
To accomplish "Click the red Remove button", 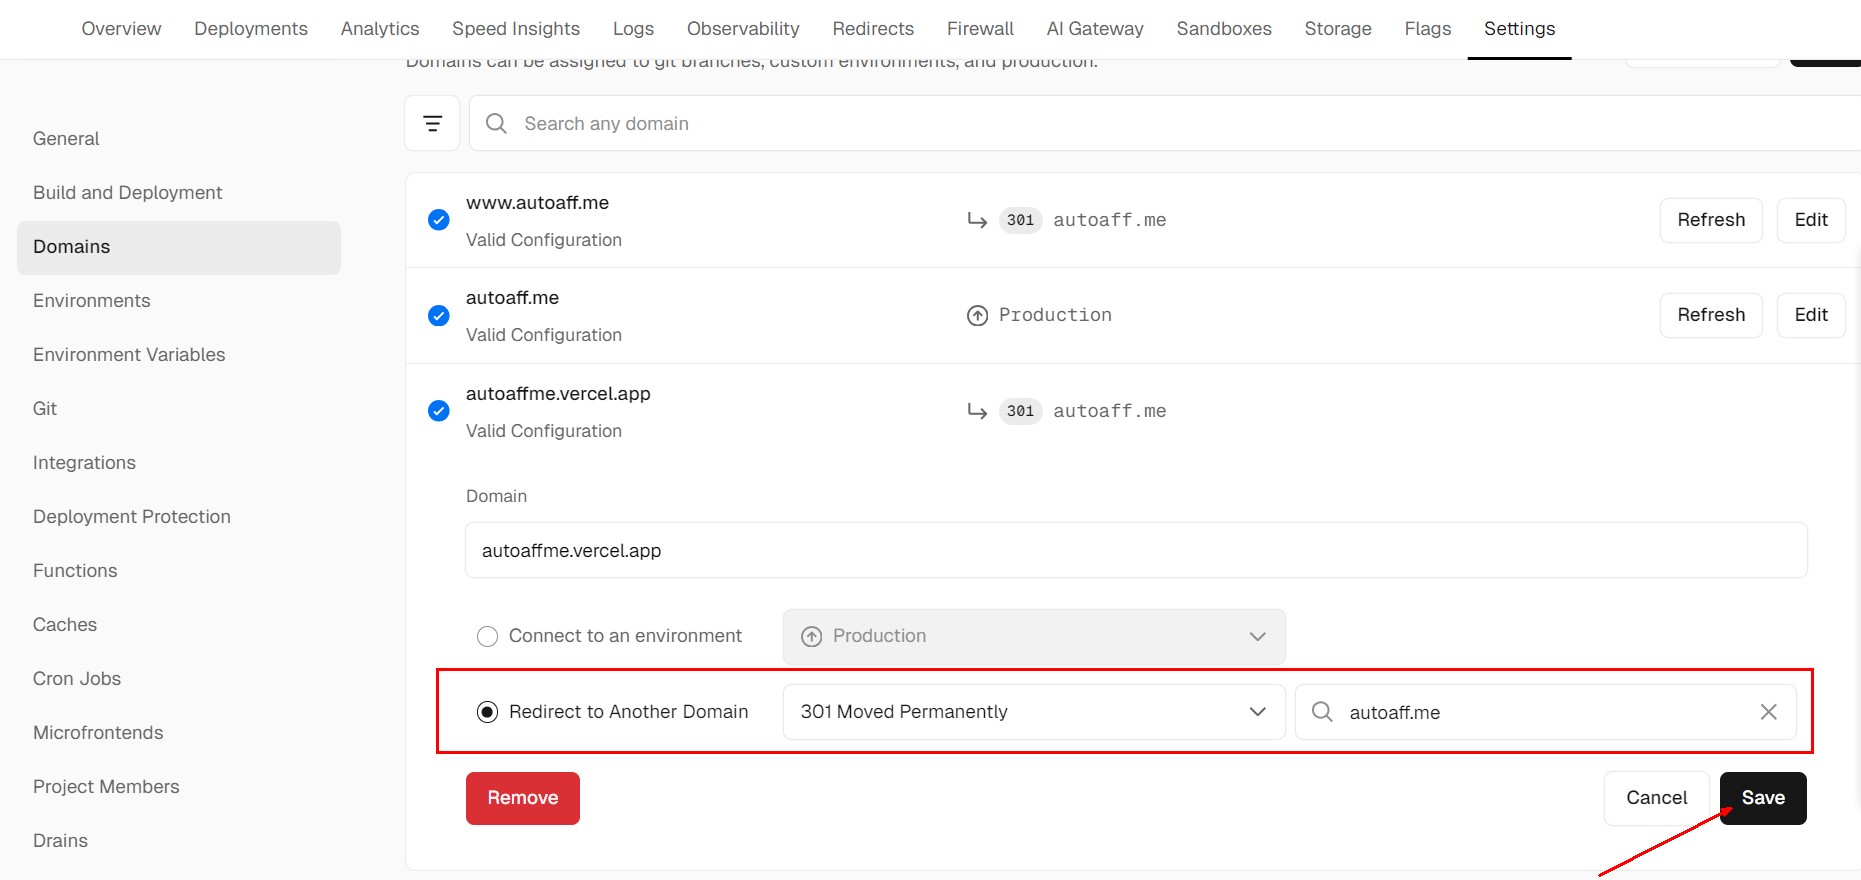I will pos(522,798).
